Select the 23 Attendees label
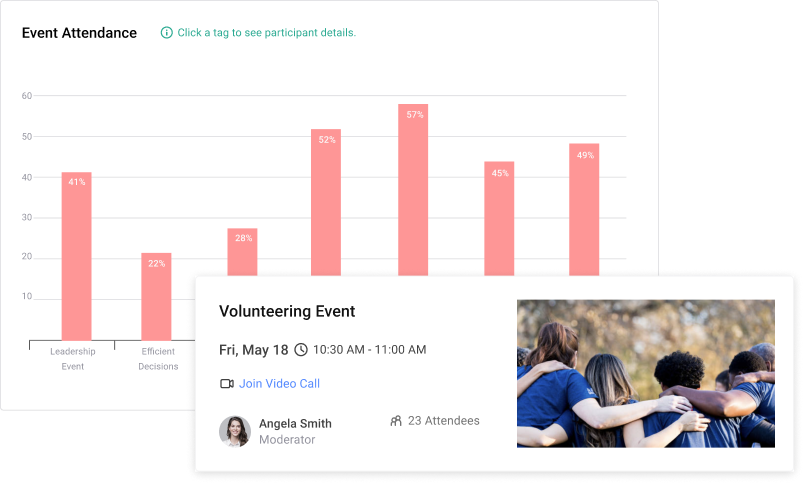 443,421
